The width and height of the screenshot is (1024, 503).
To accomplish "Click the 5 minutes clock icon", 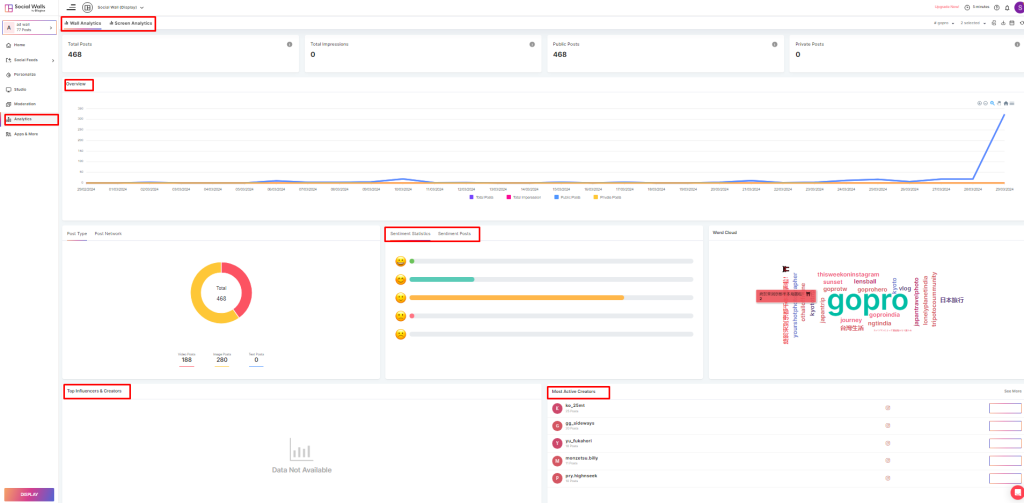I will (x=967, y=7).
